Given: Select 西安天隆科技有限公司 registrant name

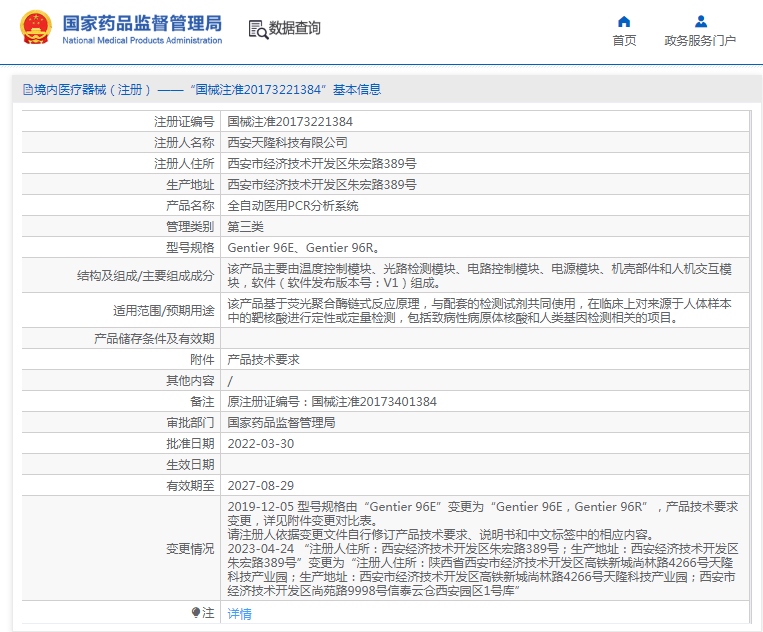Looking at the screenshot, I should (288, 143).
